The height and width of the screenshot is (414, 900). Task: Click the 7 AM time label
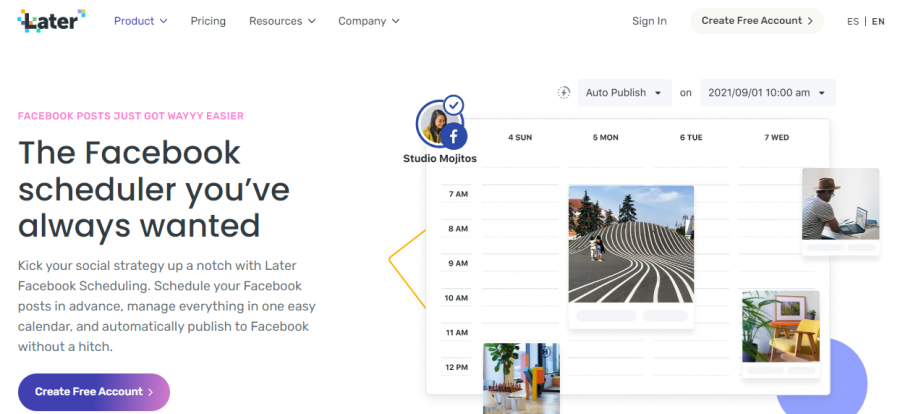pos(458,194)
